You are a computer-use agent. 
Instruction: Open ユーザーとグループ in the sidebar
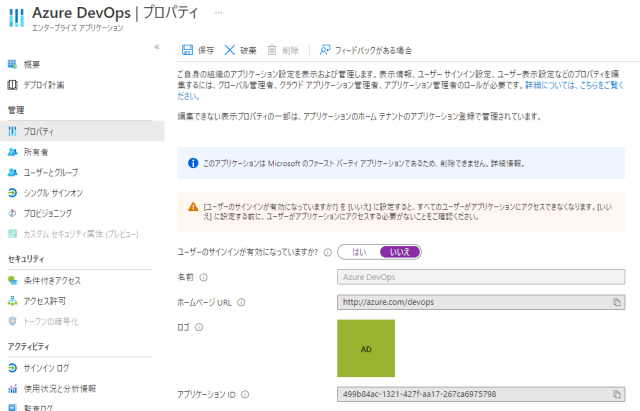coord(51,172)
